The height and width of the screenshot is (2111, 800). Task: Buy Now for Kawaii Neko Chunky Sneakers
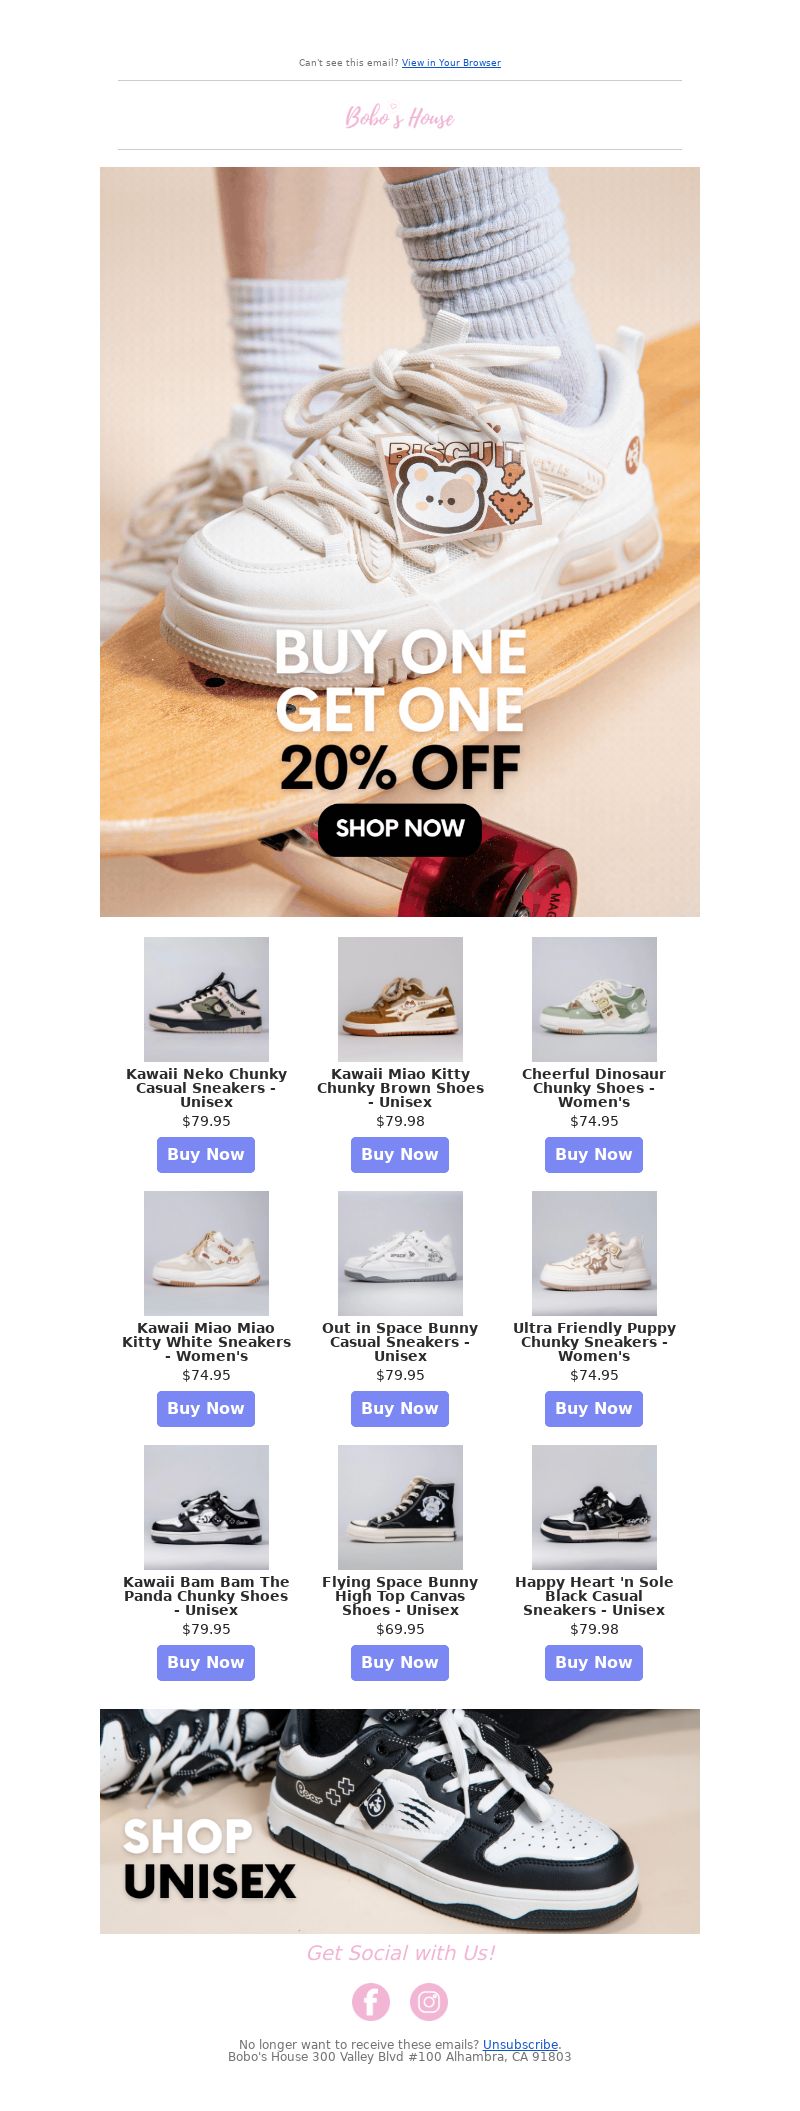206,1155
